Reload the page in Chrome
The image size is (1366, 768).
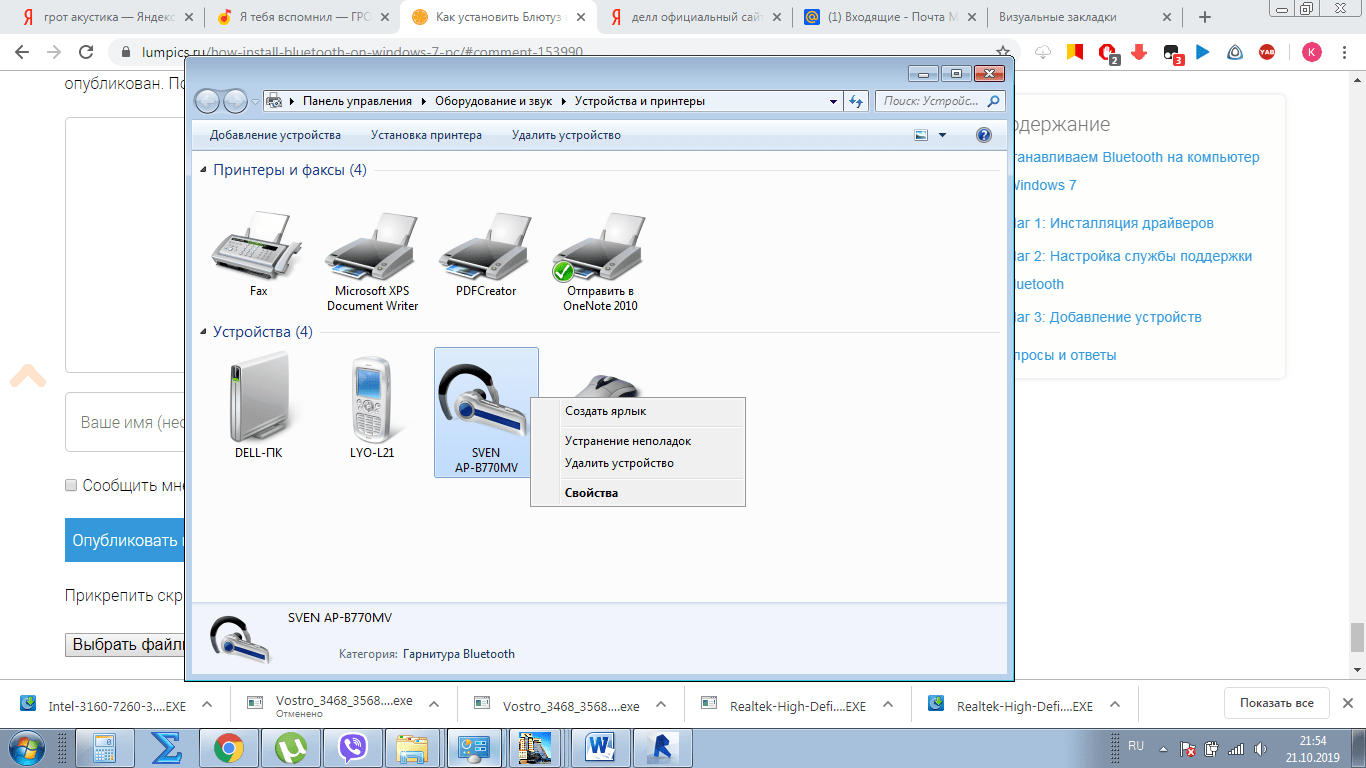(x=87, y=52)
